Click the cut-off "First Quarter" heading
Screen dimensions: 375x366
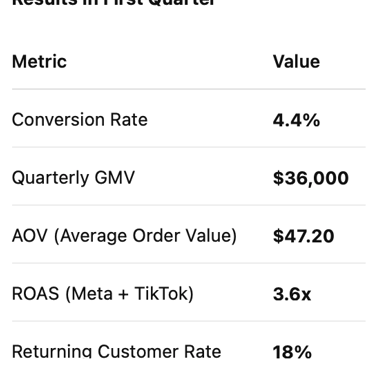159,3
